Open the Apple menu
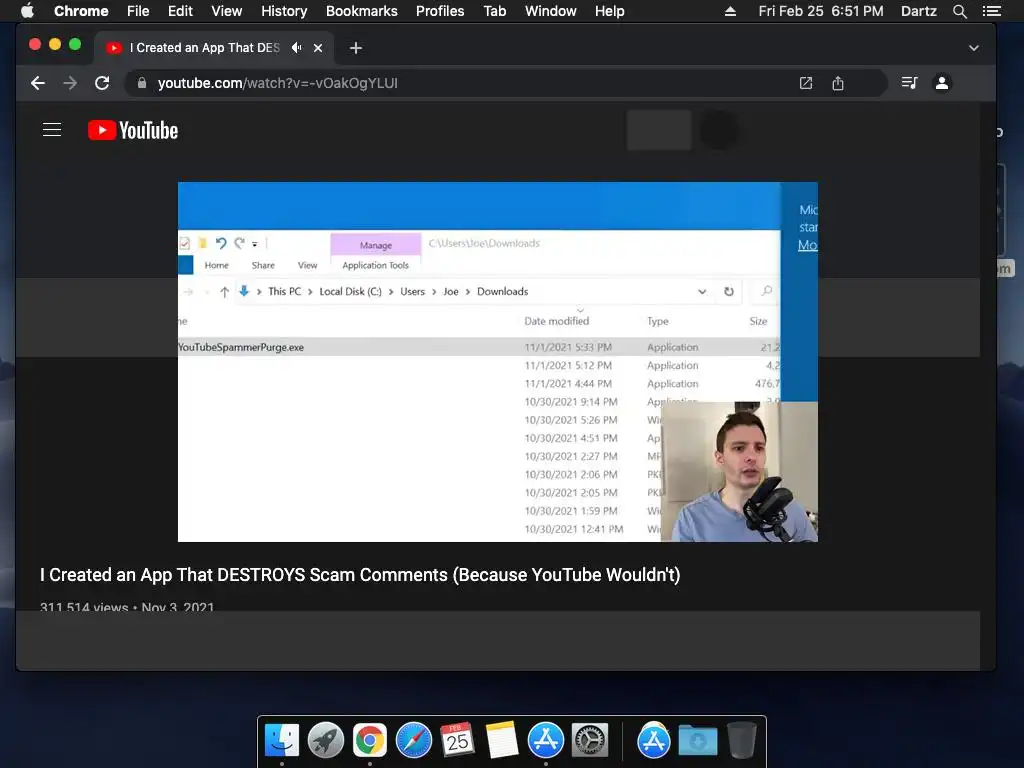Viewport: 1024px width, 768px height. (27, 11)
